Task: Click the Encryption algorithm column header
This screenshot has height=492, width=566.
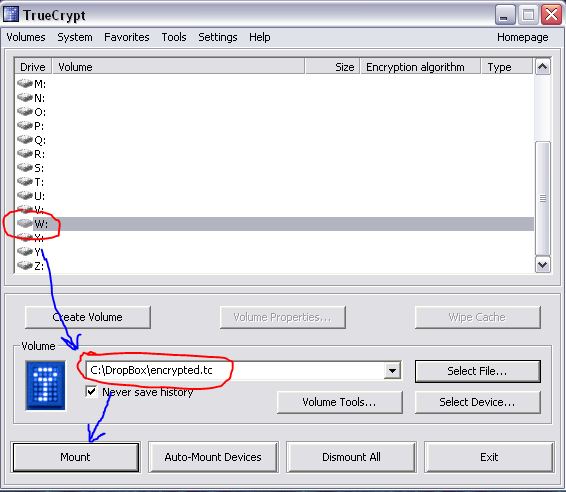Action: click(421, 67)
